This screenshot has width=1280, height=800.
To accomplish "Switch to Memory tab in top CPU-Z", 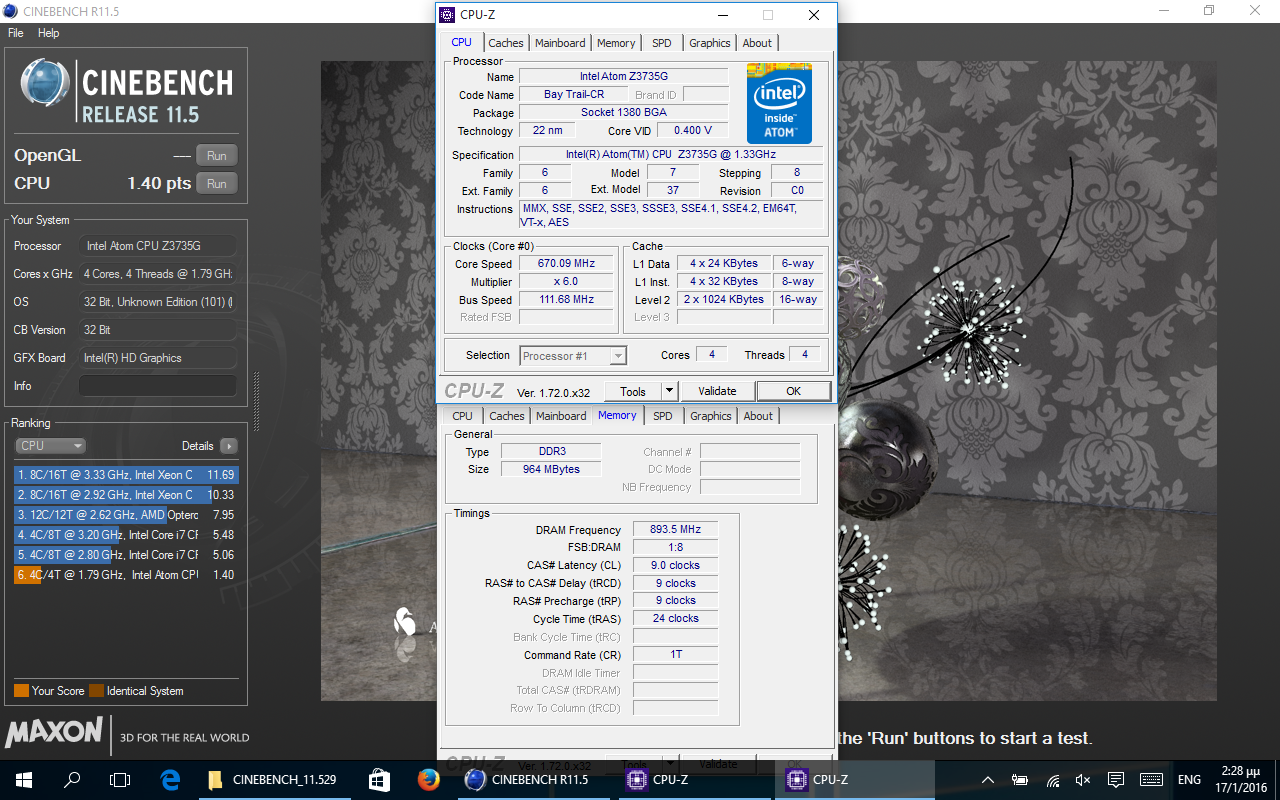I will (x=616, y=43).
